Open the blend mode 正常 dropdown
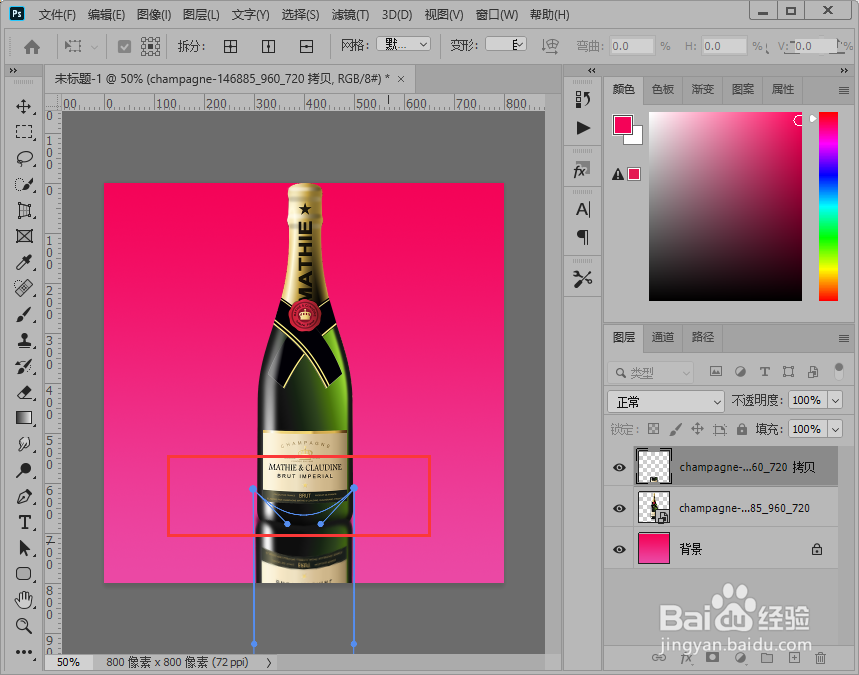 click(666, 402)
